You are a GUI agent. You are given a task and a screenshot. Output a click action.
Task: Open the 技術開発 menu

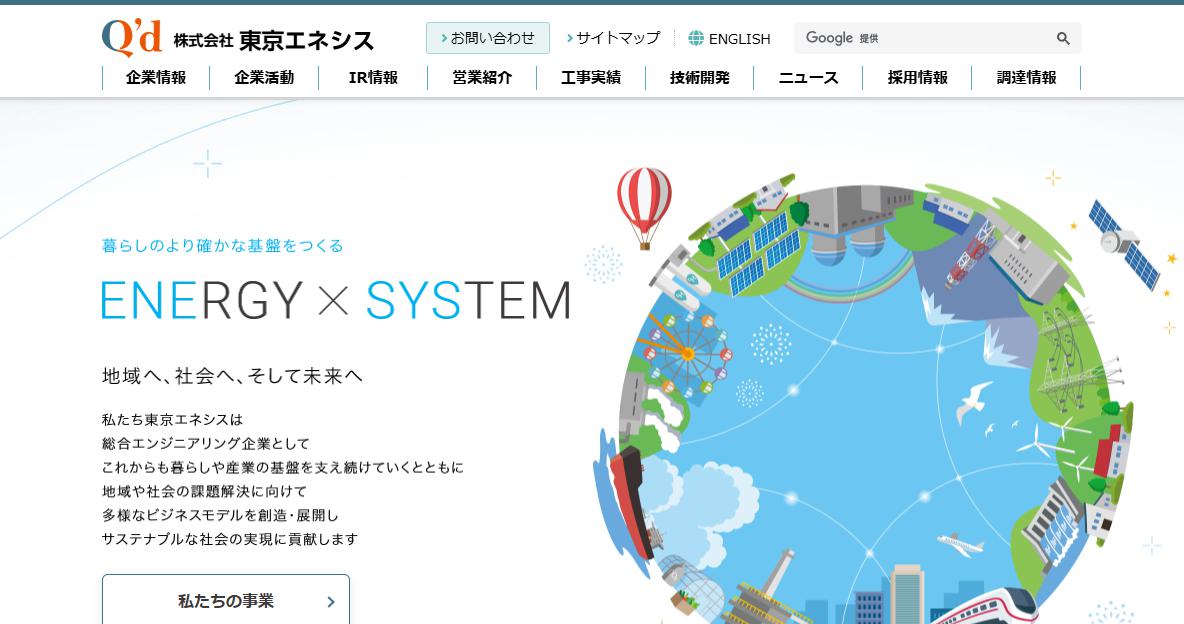[699, 78]
